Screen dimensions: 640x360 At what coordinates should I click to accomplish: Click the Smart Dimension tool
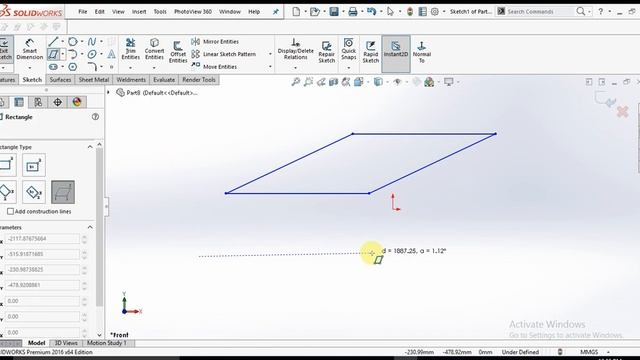(x=29, y=49)
